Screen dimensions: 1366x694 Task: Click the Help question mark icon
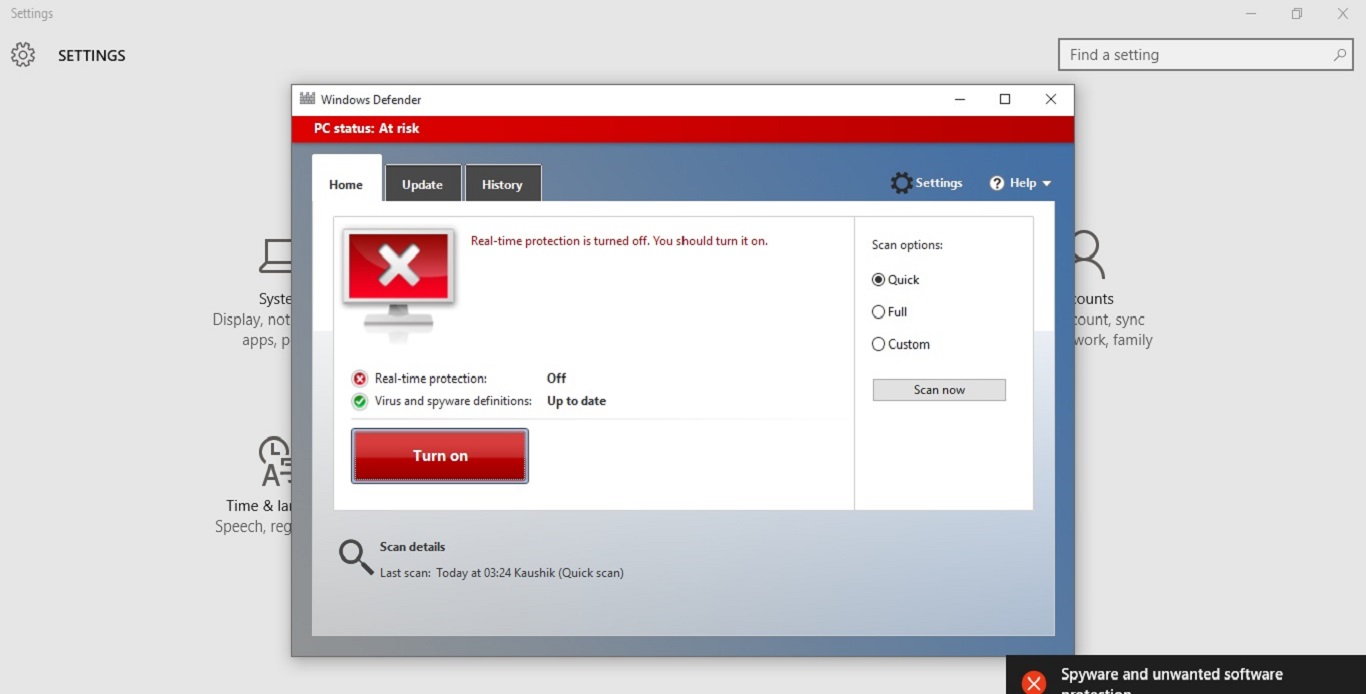[997, 183]
